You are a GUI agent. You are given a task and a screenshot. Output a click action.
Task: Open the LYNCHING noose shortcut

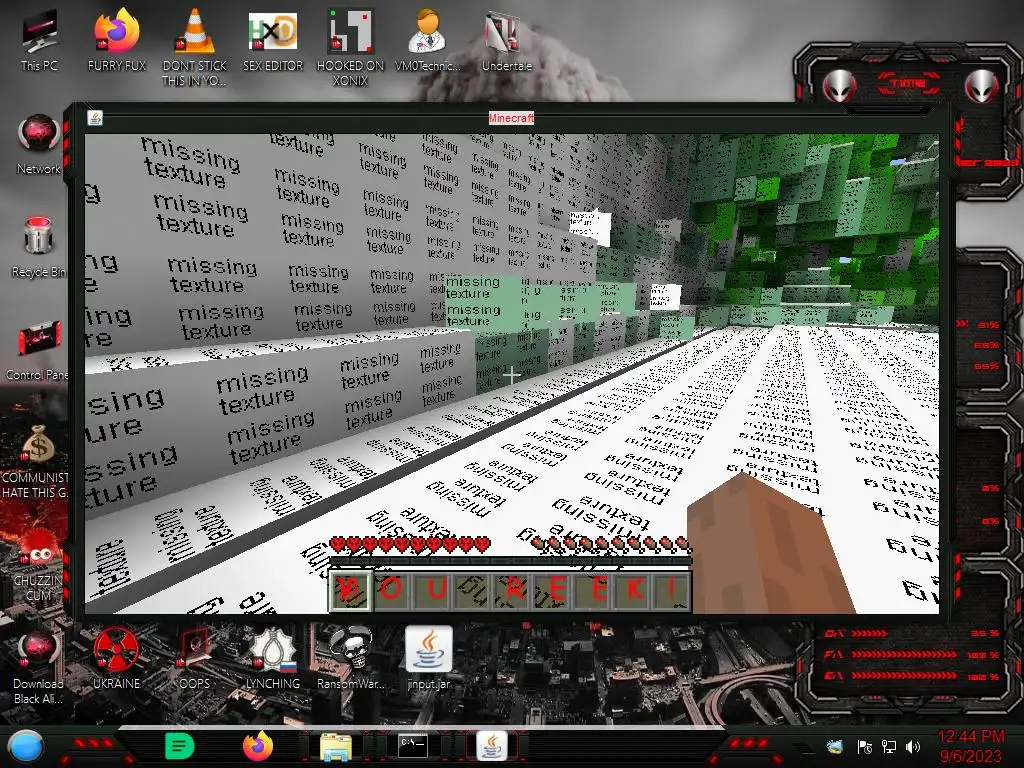tap(273, 658)
